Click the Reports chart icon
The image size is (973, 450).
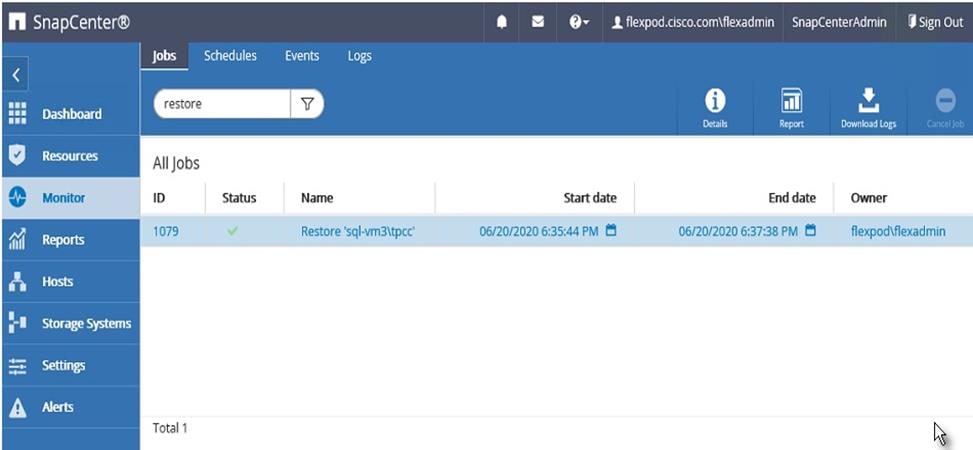coord(17,240)
